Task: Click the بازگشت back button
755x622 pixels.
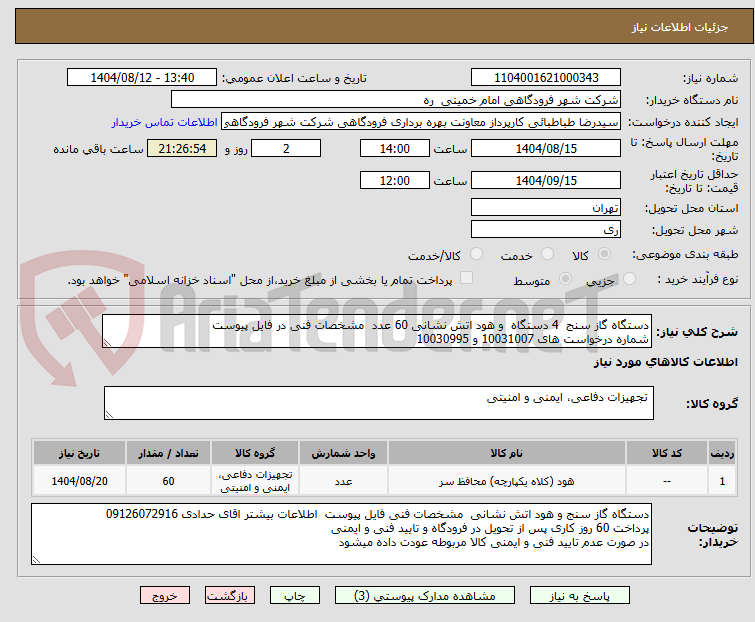Action: [230, 596]
